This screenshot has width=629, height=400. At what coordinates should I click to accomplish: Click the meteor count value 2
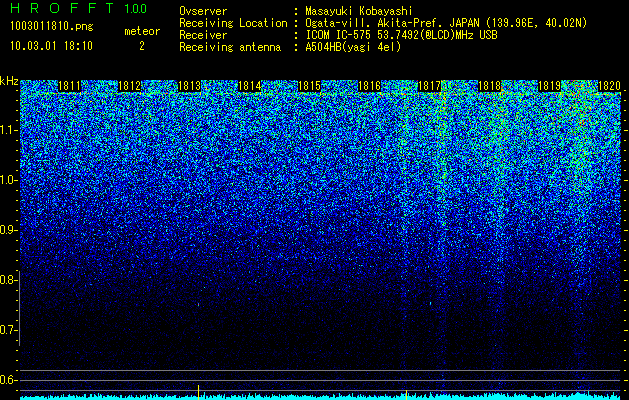(142, 46)
